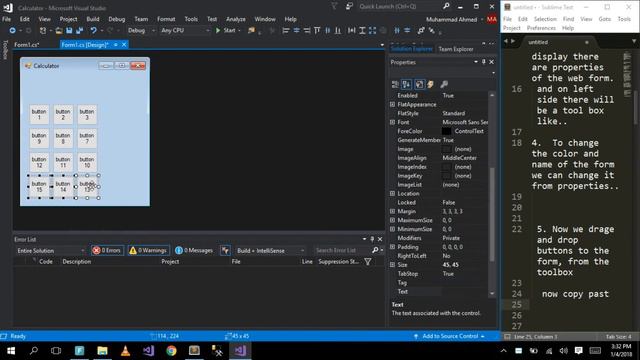
Task: Click button 8 on the Calculator form
Action: point(63,138)
